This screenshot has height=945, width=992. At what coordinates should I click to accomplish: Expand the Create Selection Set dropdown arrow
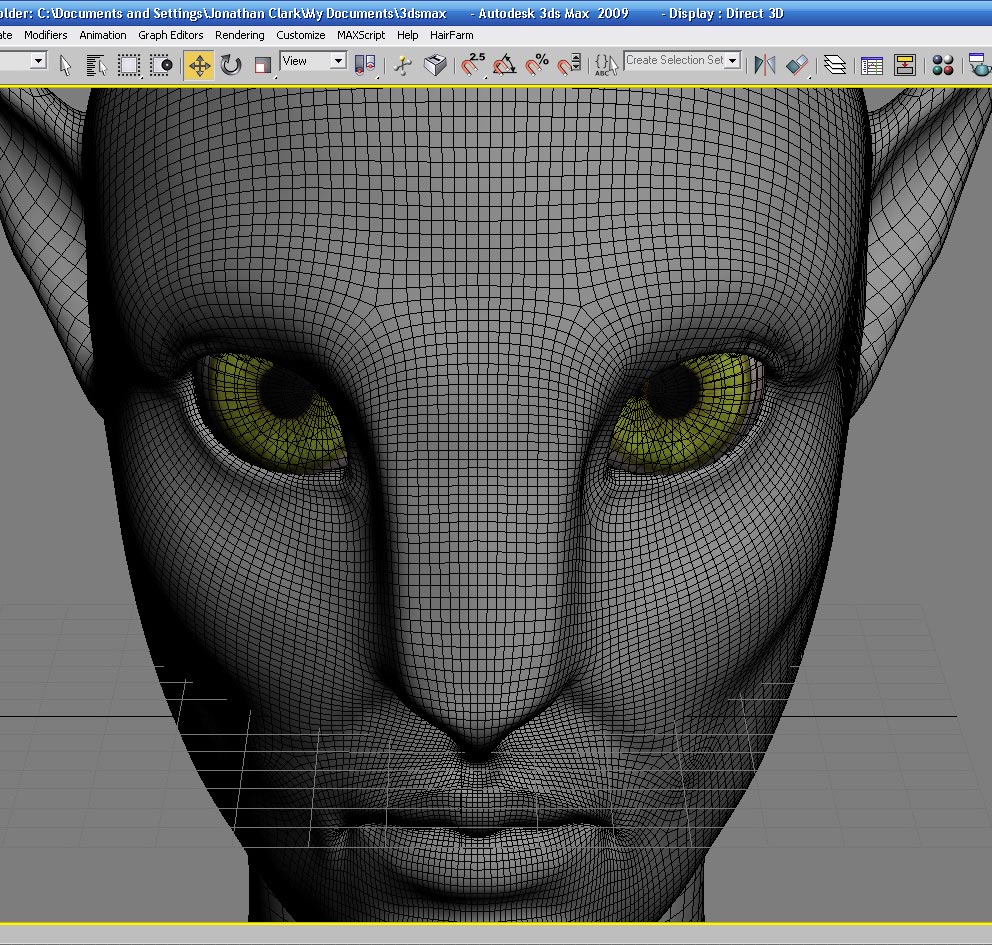pyautogui.click(x=733, y=60)
